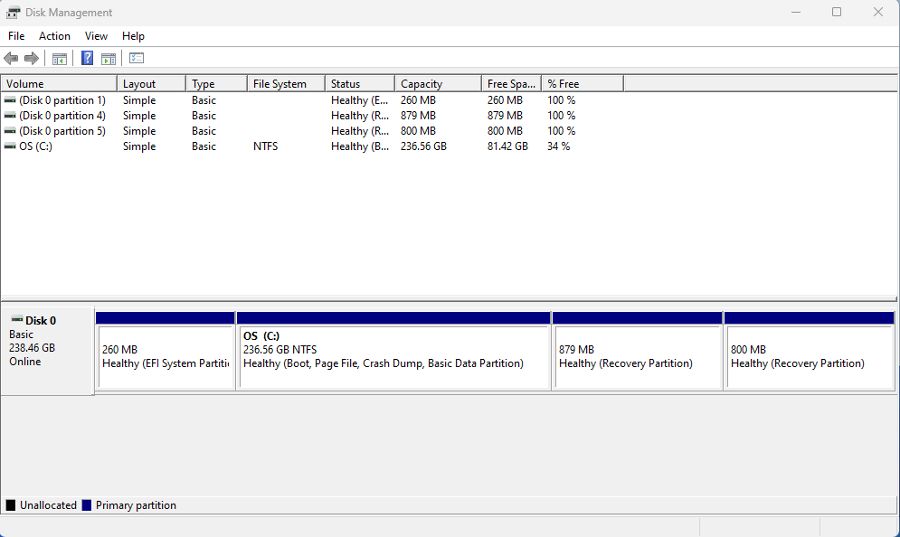This screenshot has width=900, height=537.
Task: Click the Disk Management title bar icon
Action: (14, 13)
